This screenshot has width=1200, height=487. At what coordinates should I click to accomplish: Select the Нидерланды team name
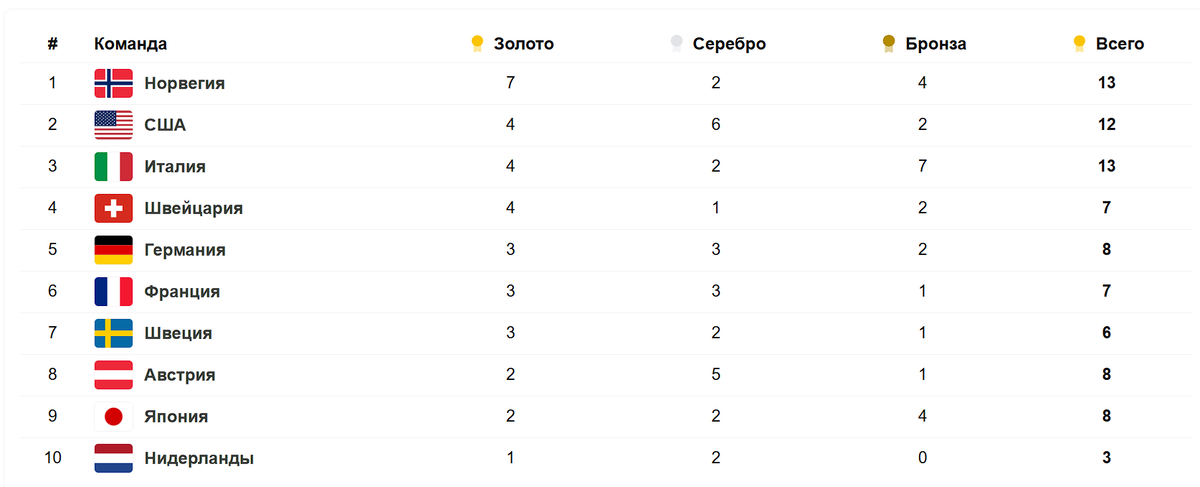coord(199,459)
